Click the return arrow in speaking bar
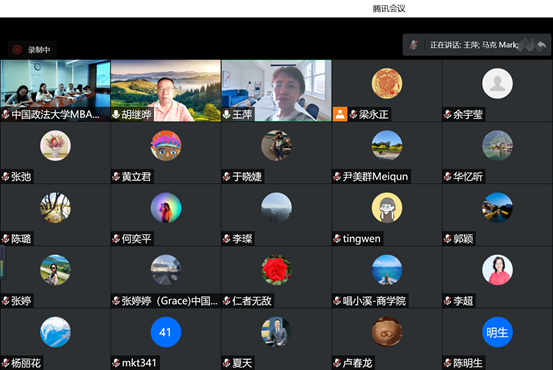Image resolution: width=553 pixels, height=370 pixels. [541, 45]
